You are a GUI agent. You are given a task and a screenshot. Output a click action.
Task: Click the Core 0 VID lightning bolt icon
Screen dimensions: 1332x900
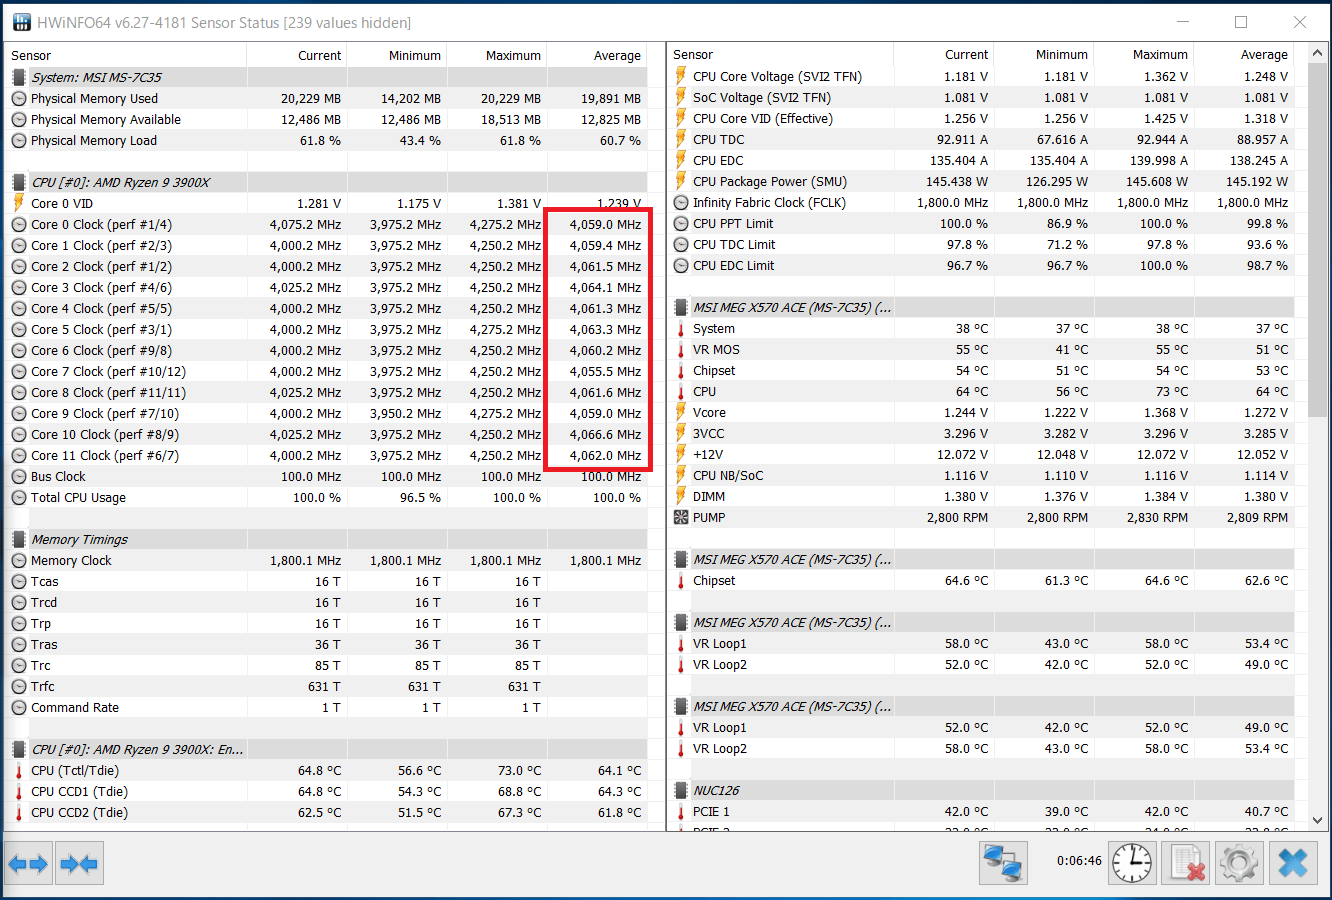[19, 203]
